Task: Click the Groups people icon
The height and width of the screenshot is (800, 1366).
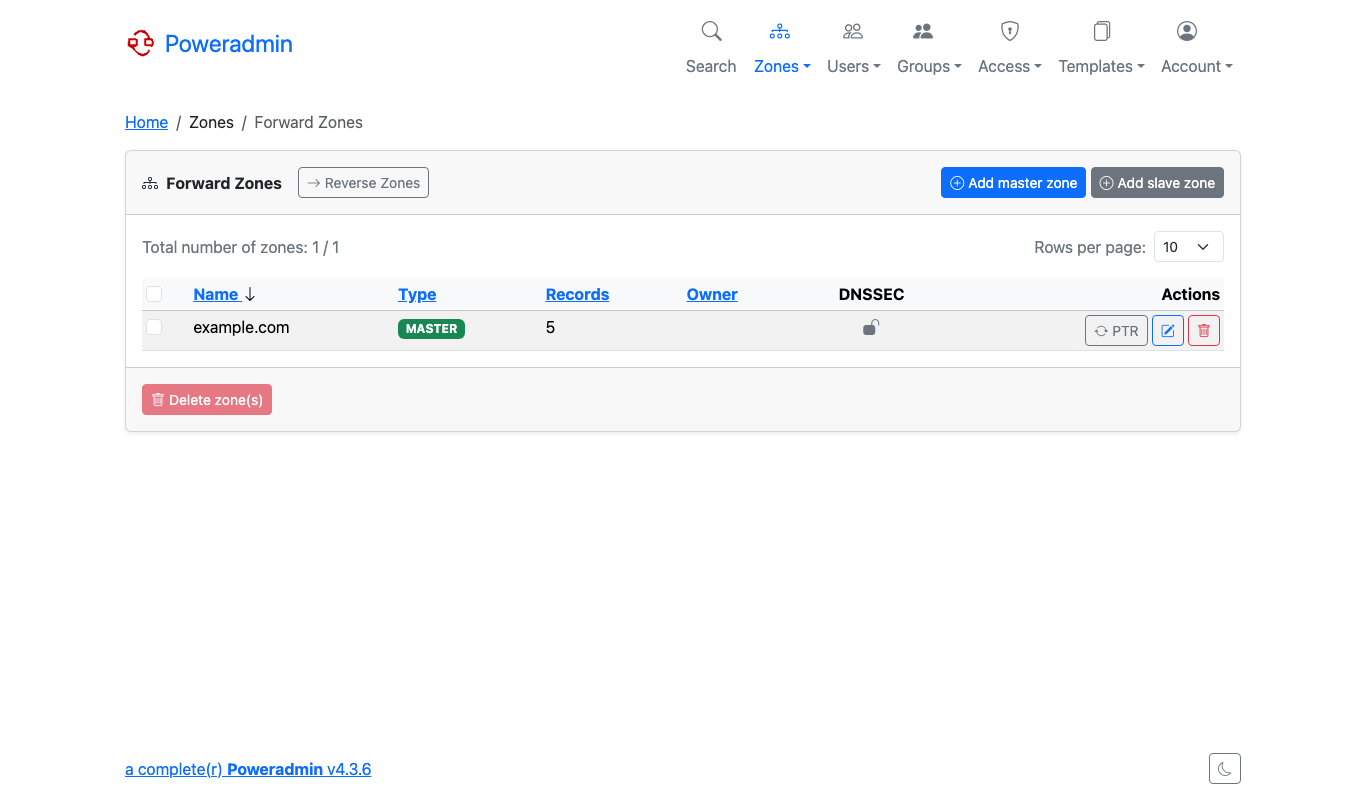Action: [923, 31]
